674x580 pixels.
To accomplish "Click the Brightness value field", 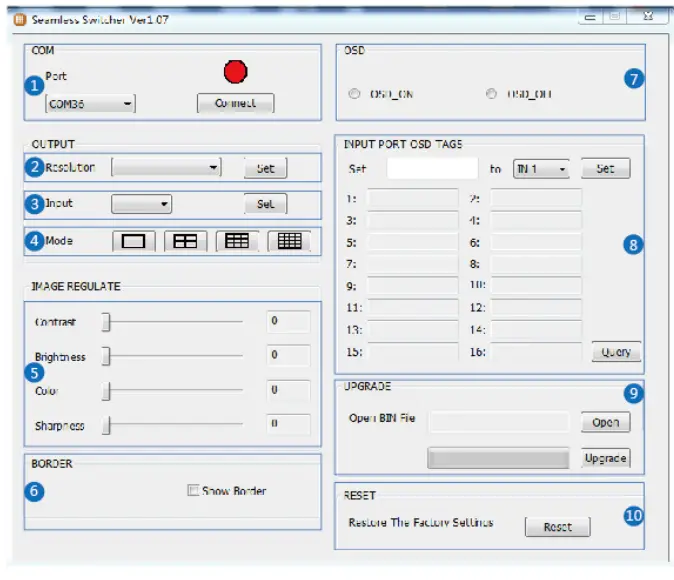I will pyautogui.click(x=288, y=355).
